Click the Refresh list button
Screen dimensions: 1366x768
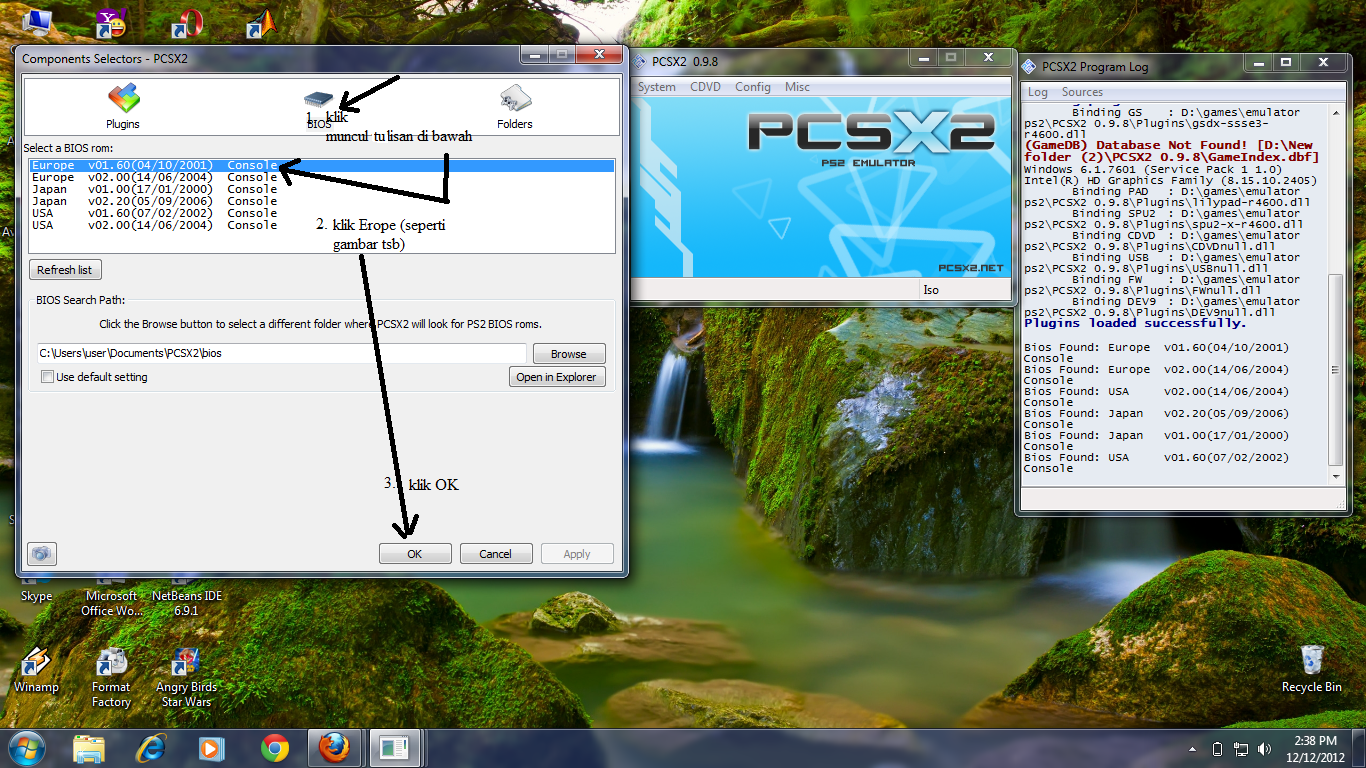pyautogui.click(x=65, y=270)
